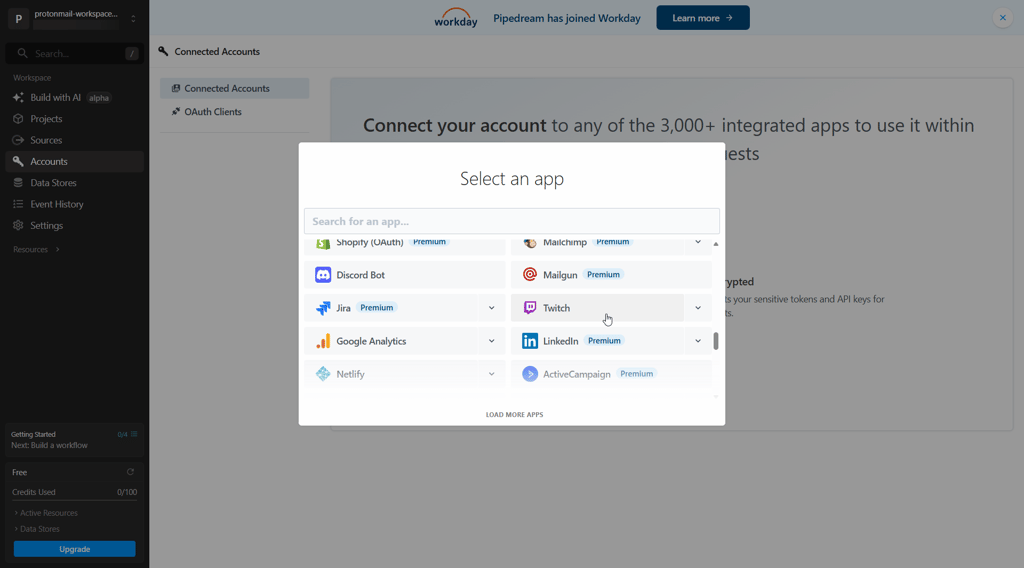Expand the Netlify options chevron
Image resolution: width=1024 pixels, height=568 pixels.
(491, 374)
